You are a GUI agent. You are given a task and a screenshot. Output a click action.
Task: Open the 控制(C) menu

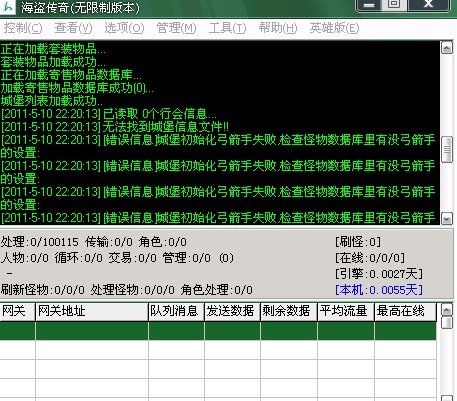pyautogui.click(x=23, y=28)
